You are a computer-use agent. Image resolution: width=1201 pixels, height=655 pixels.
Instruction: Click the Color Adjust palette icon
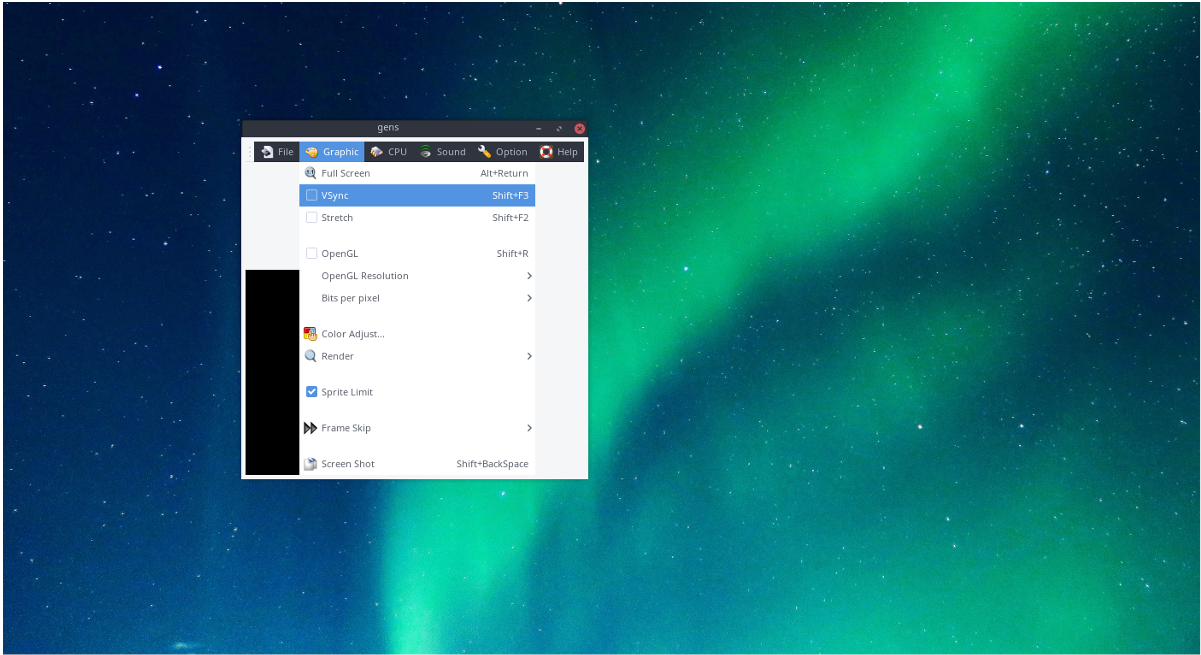[310, 333]
